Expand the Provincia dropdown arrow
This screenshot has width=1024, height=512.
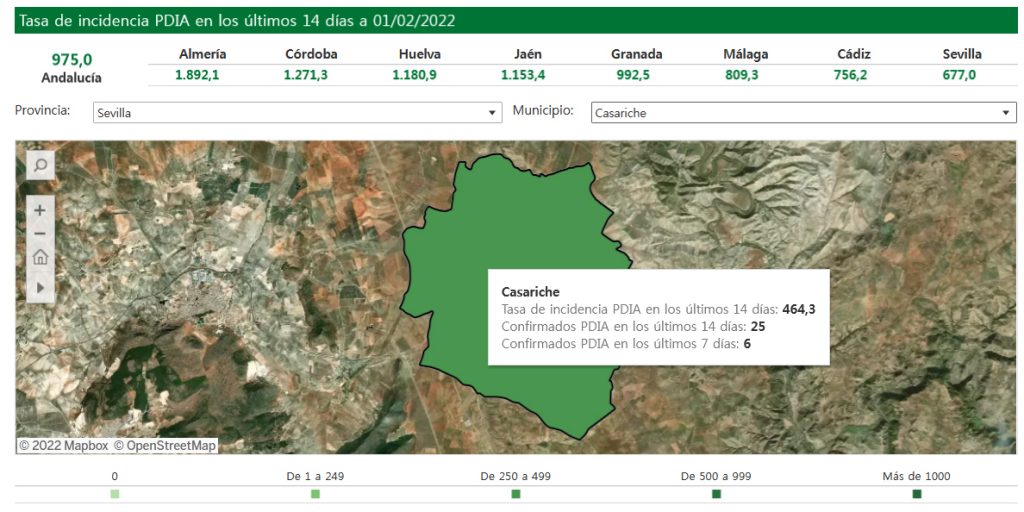[x=492, y=113]
